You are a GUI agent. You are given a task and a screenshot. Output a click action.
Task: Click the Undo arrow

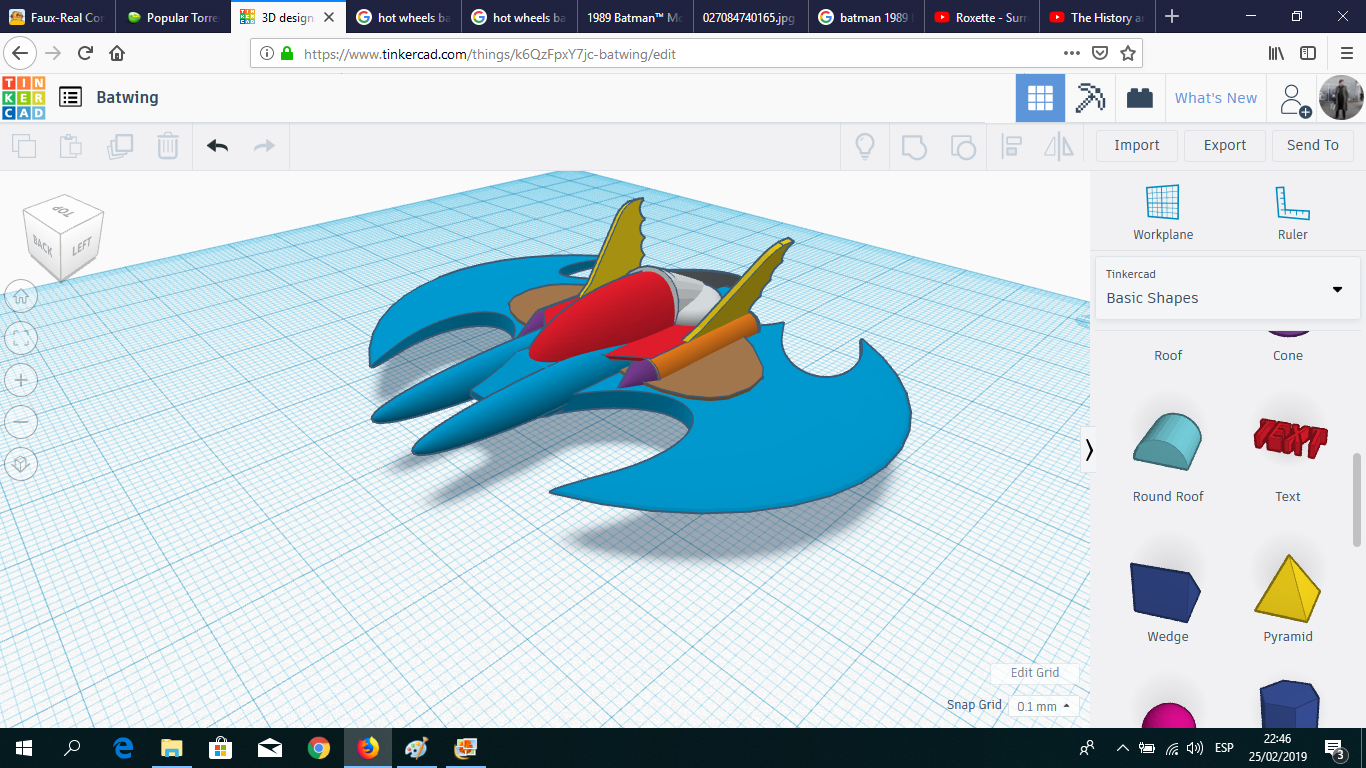[217, 146]
